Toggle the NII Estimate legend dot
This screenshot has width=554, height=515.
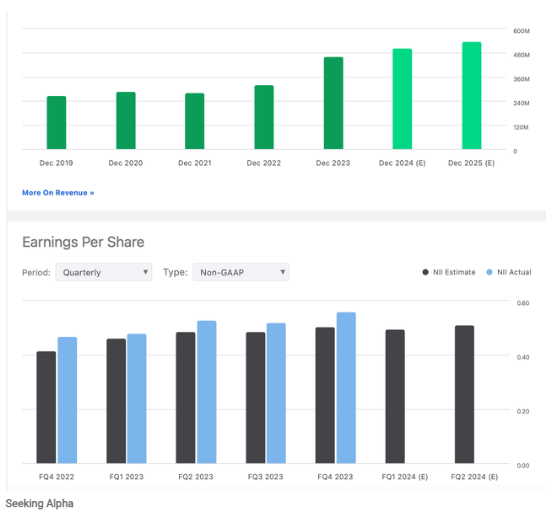point(425,272)
